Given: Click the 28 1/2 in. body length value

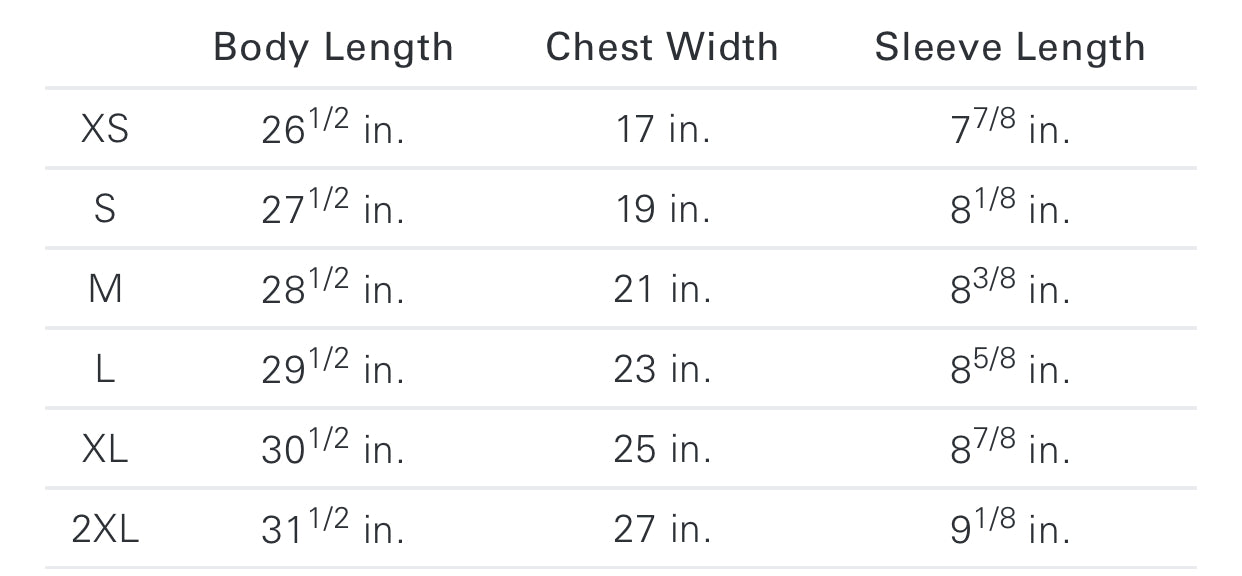Looking at the screenshot, I should pos(333,289).
